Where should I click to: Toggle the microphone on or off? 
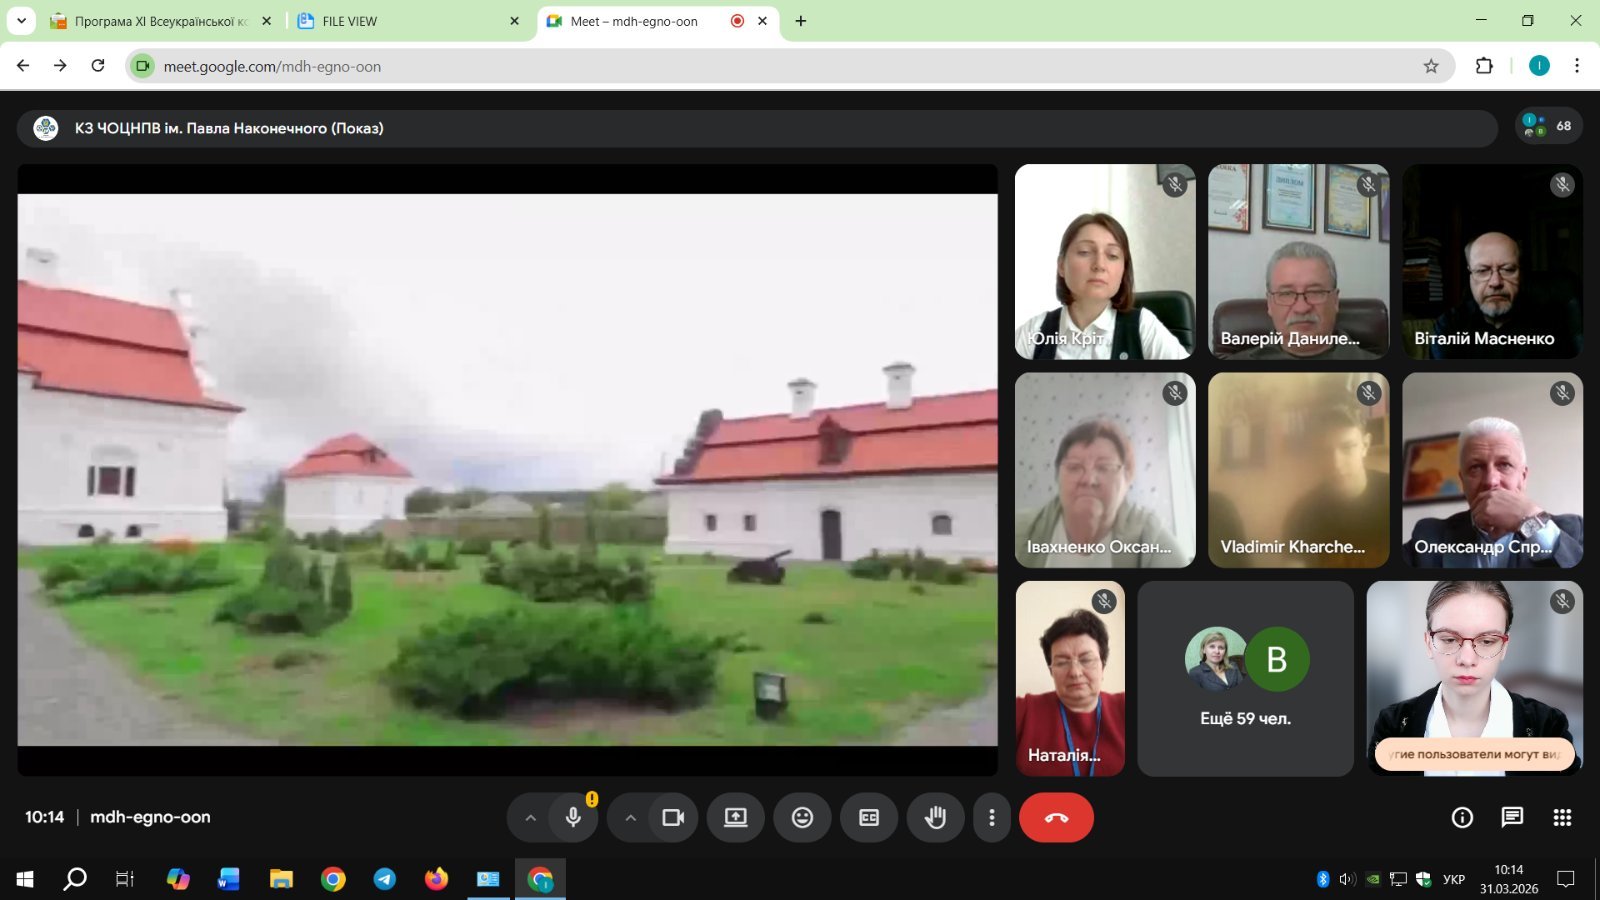tap(573, 818)
